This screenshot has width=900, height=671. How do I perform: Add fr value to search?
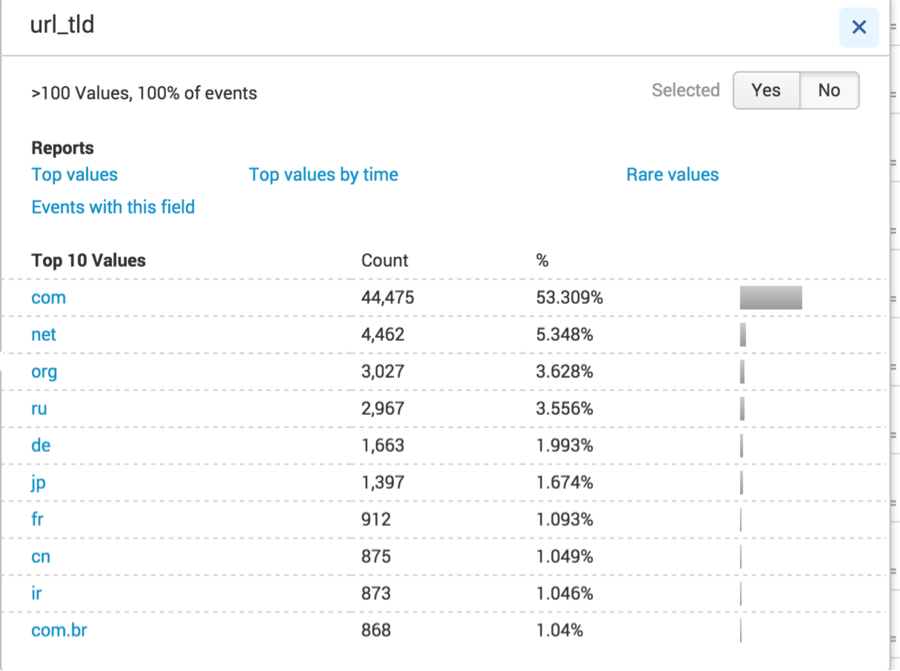pos(37,519)
